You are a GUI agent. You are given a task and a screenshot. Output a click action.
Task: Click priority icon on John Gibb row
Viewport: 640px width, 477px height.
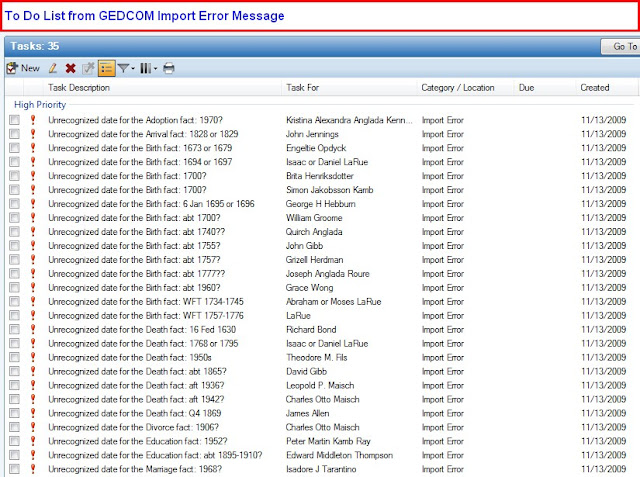tap(33, 246)
